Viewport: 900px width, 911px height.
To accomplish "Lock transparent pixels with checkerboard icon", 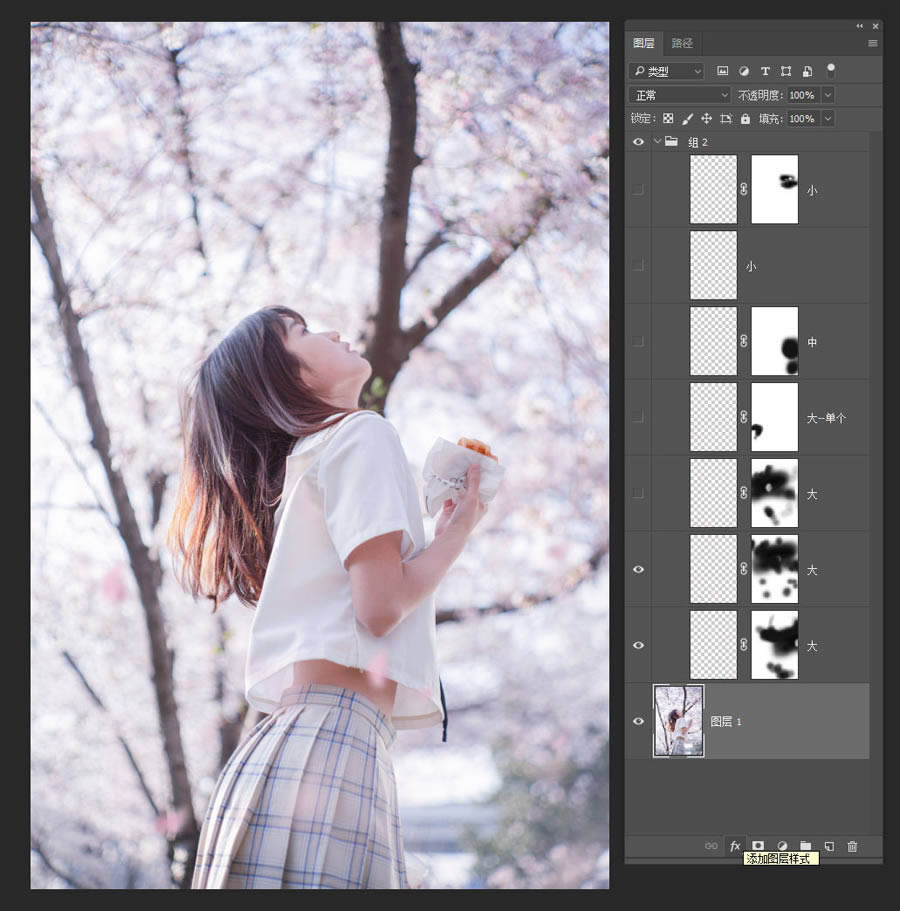I will (668, 118).
